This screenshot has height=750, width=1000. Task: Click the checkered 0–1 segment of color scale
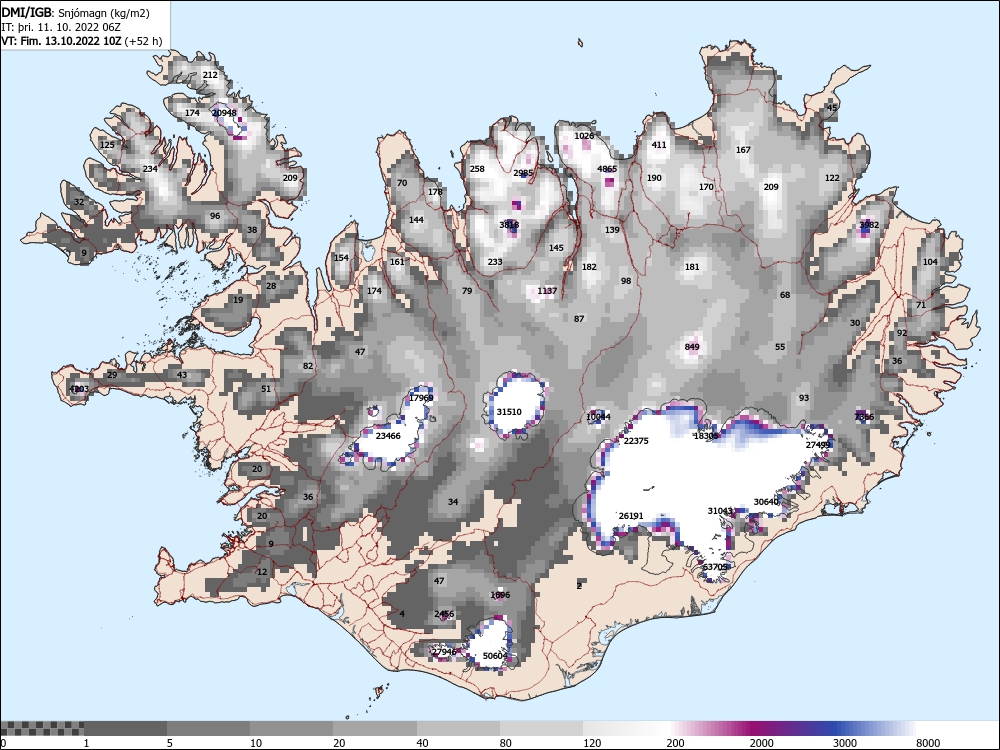[x=42, y=728]
